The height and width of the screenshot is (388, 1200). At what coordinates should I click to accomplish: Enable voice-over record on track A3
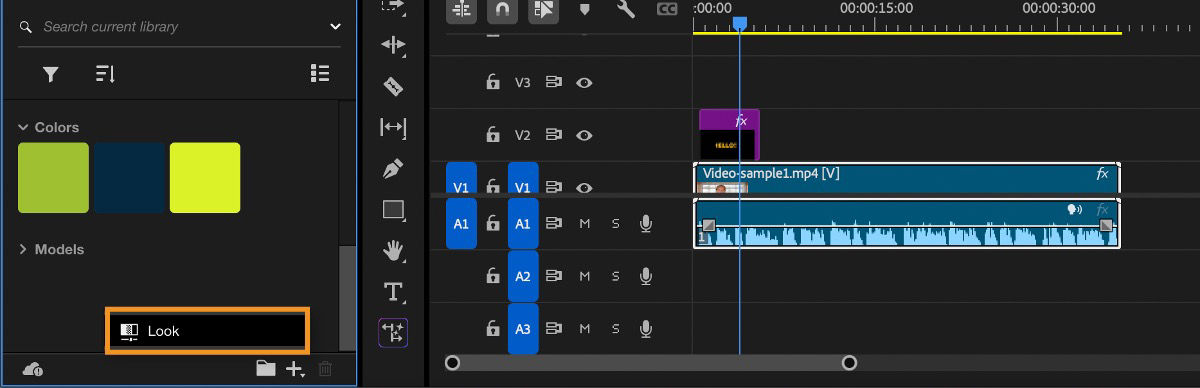(x=646, y=328)
